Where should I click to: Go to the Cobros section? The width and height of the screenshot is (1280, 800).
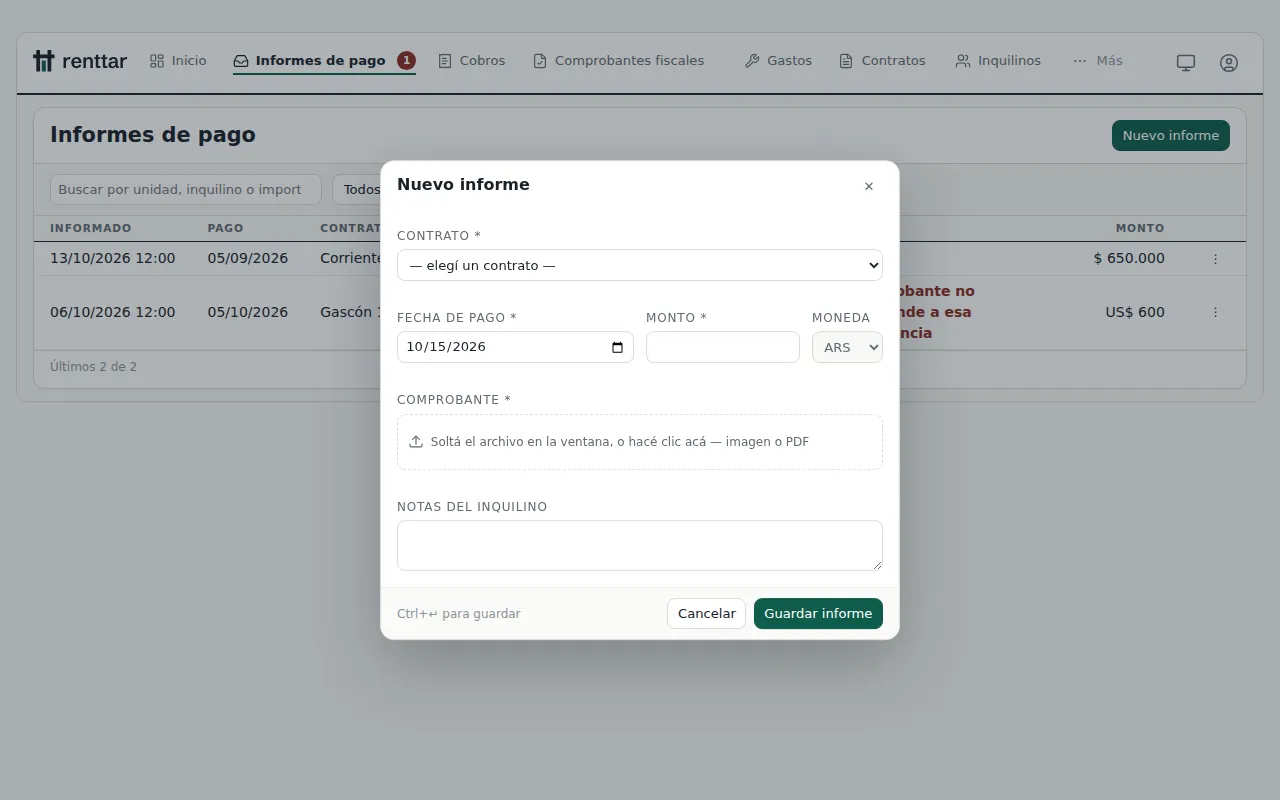point(472,61)
